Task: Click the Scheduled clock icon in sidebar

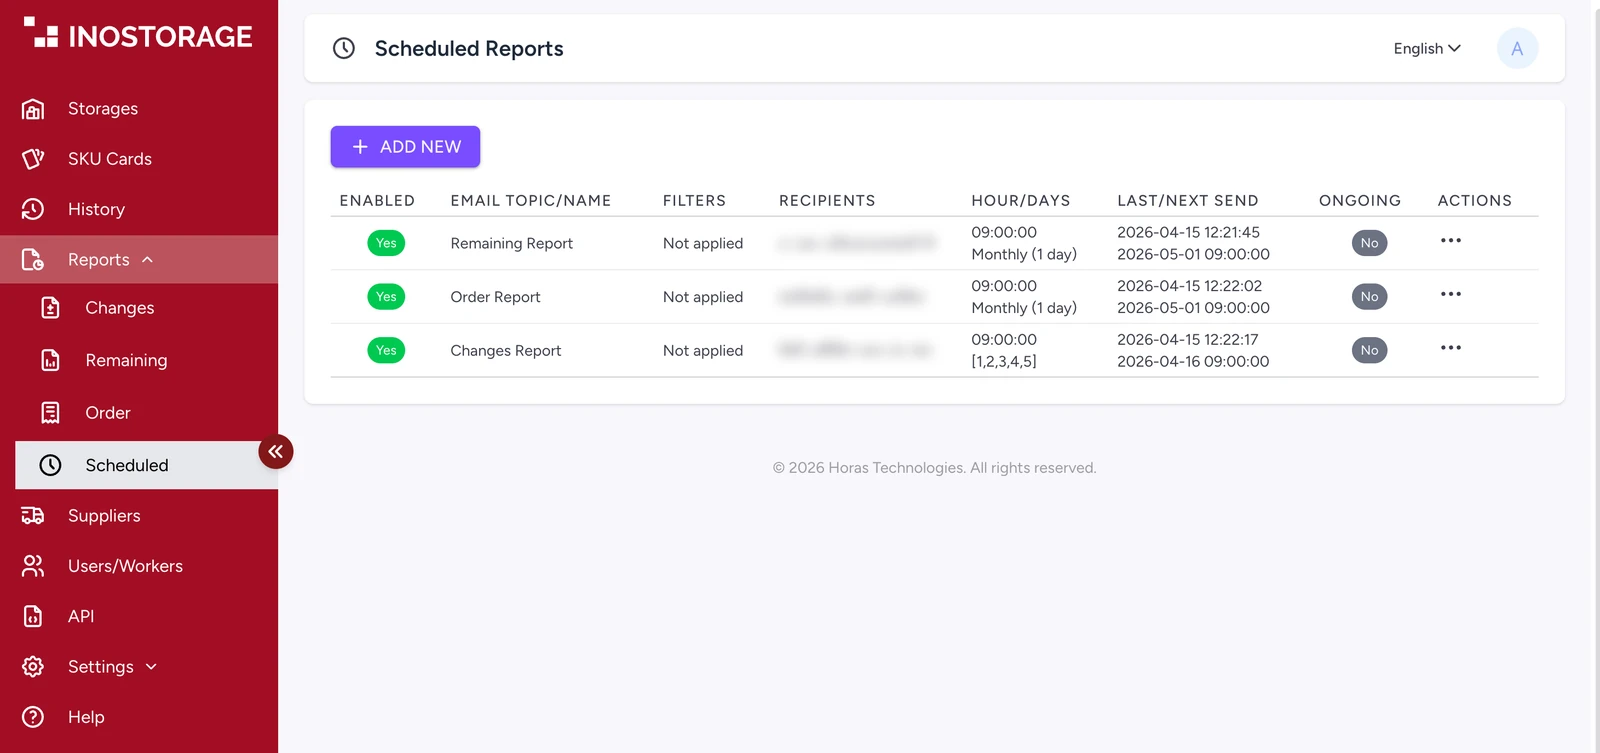Action: pyautogui.click(x=50, y=465)
